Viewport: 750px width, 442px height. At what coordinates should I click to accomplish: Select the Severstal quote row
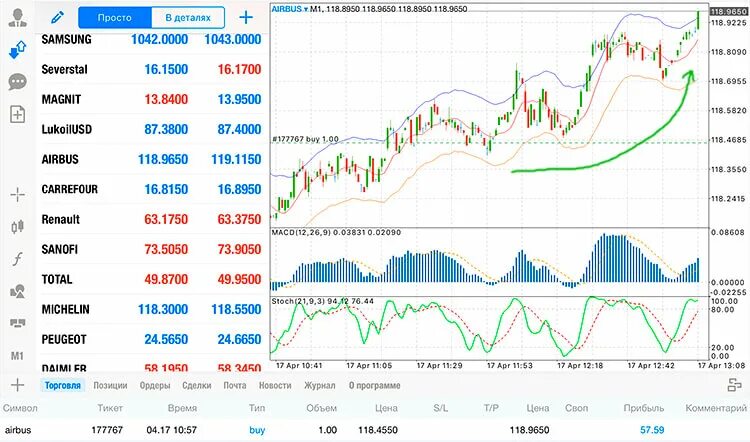pyautogui.click(x=152, y=69)
